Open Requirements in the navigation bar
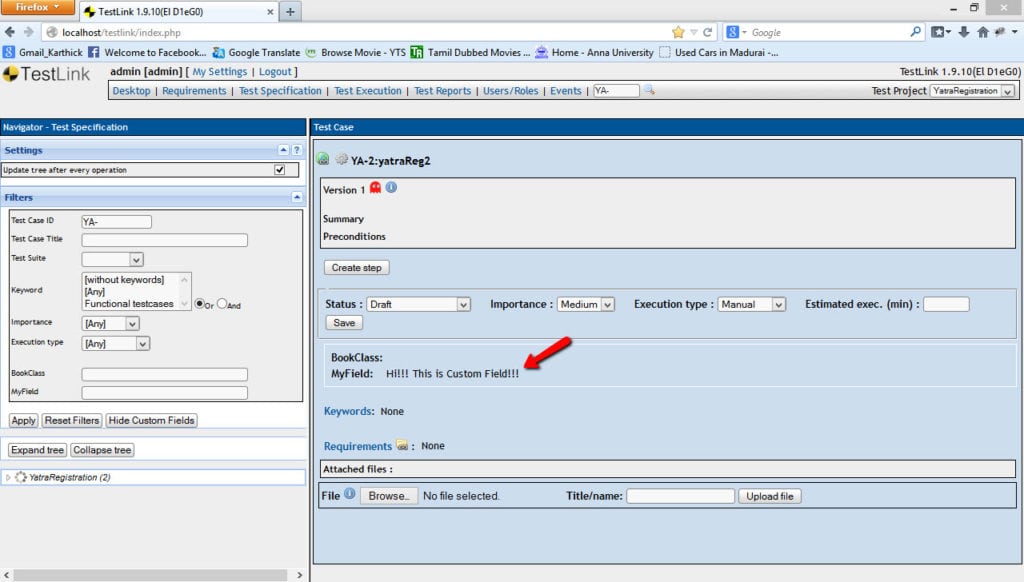This screenshot has height=582, width=1024. [194, 91]
